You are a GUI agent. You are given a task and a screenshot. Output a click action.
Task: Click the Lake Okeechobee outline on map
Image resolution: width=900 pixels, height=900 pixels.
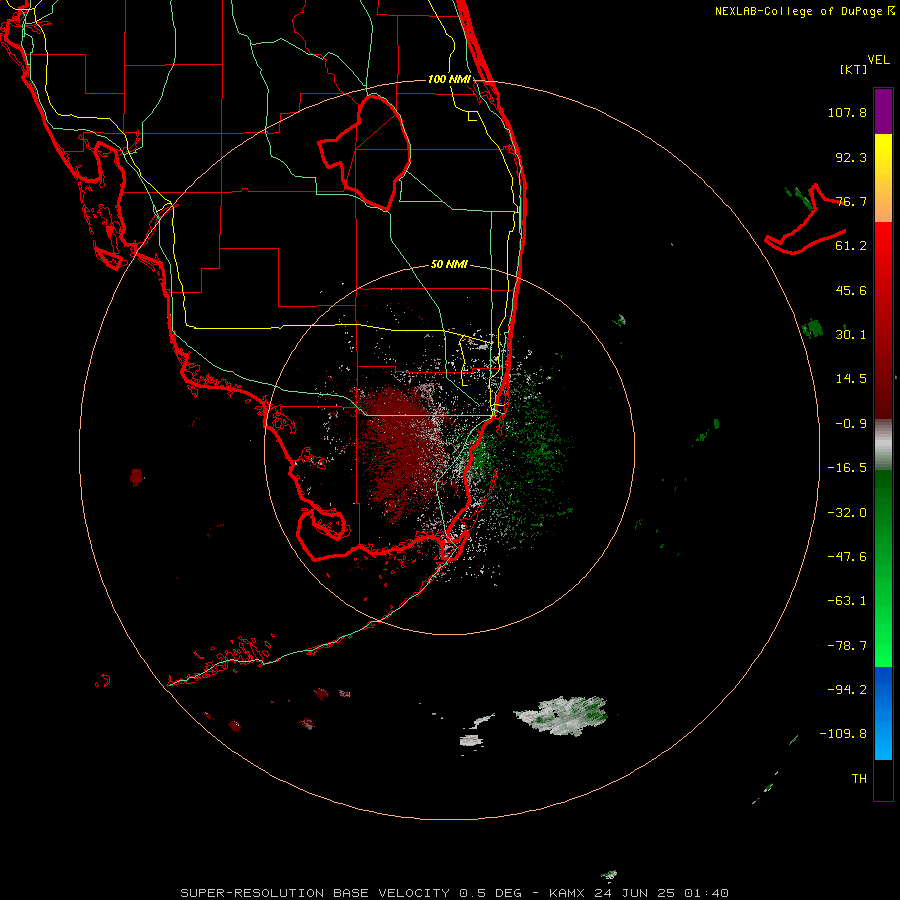(x=365, y=152)
